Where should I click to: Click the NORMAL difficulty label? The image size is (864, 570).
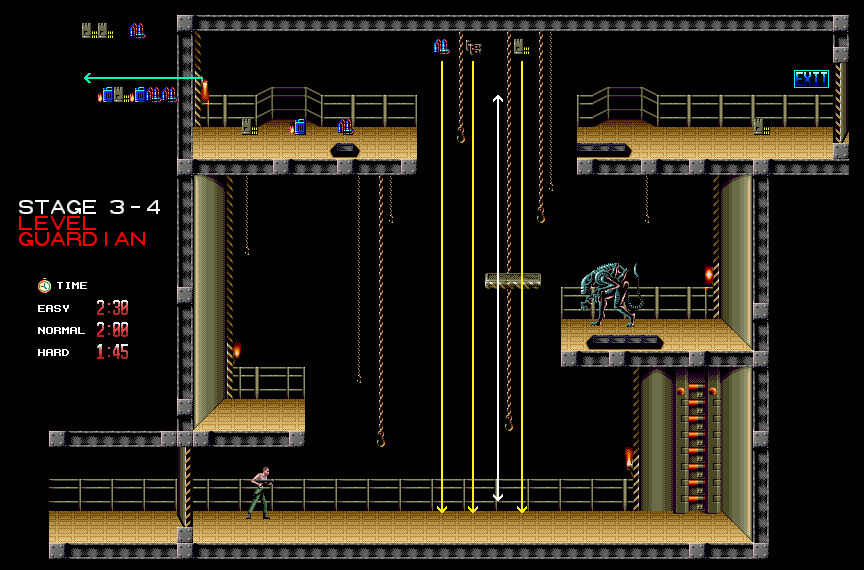(x=61, y=331)
